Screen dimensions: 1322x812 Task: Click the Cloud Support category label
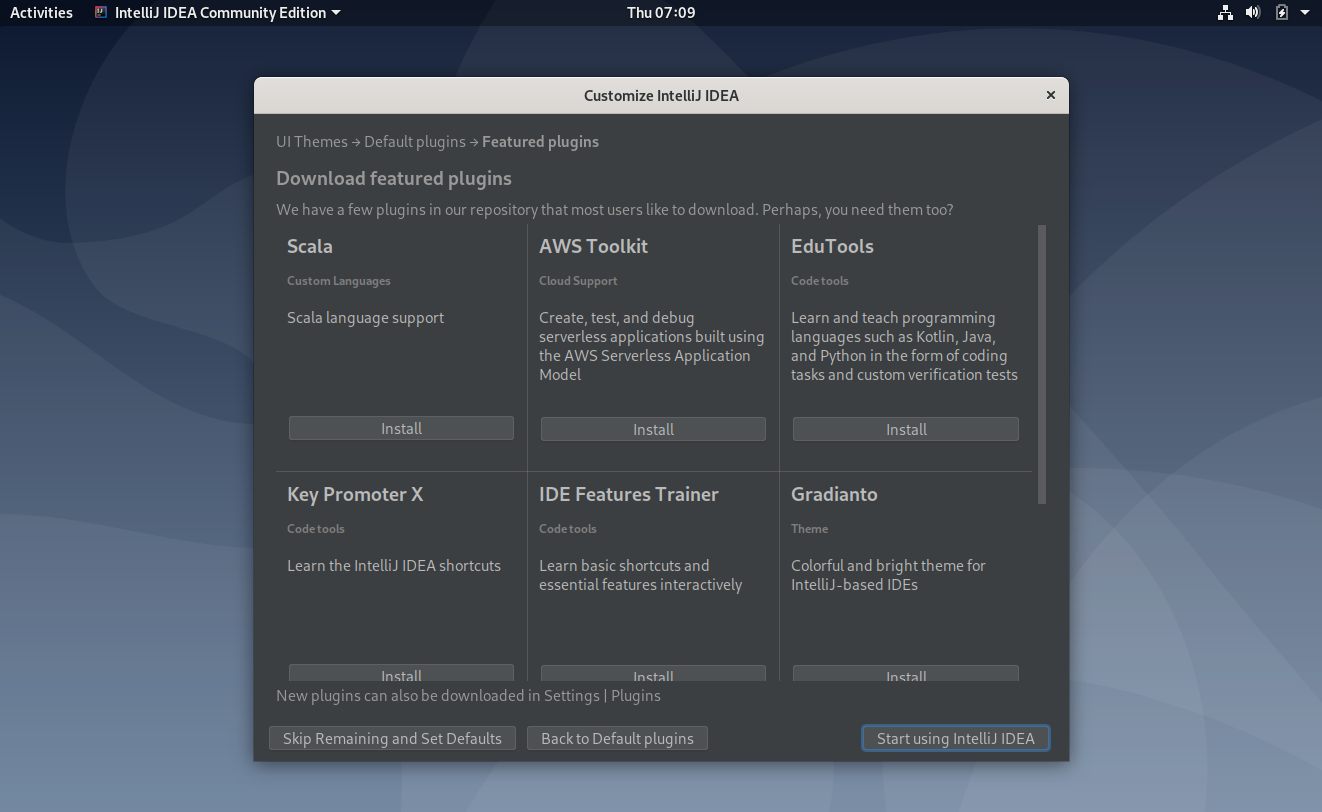[578, 281]
